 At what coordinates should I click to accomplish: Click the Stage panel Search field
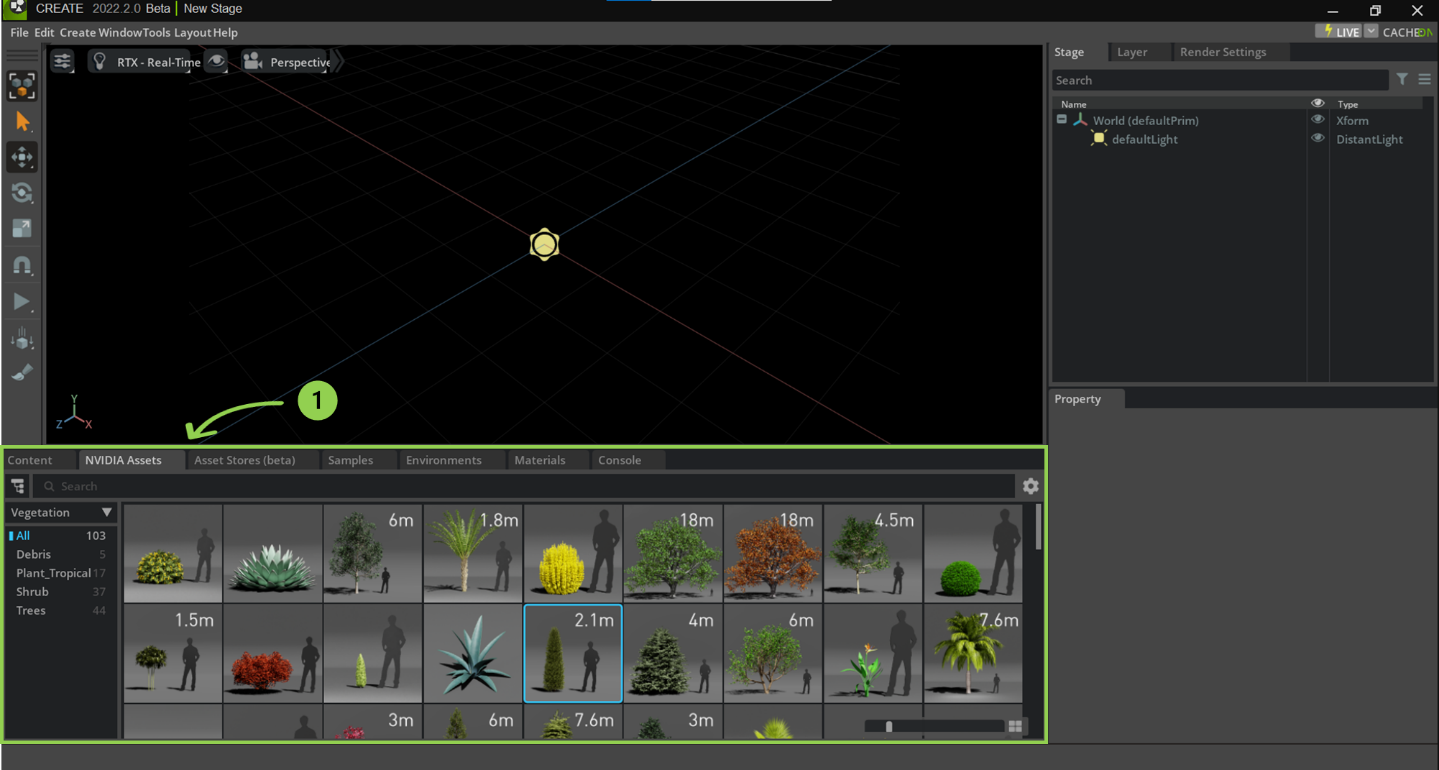point(1220,80)
